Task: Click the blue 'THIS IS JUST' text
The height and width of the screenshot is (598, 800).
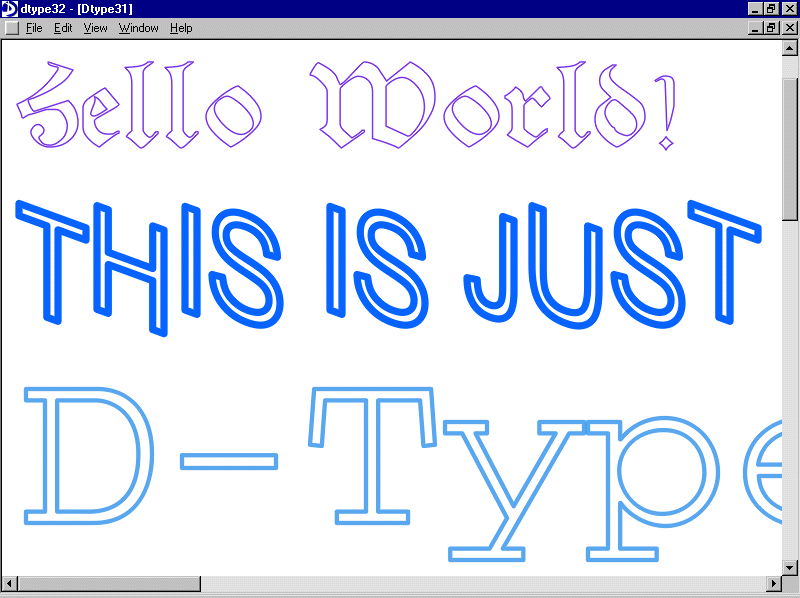Action: [x=389, y=268]
